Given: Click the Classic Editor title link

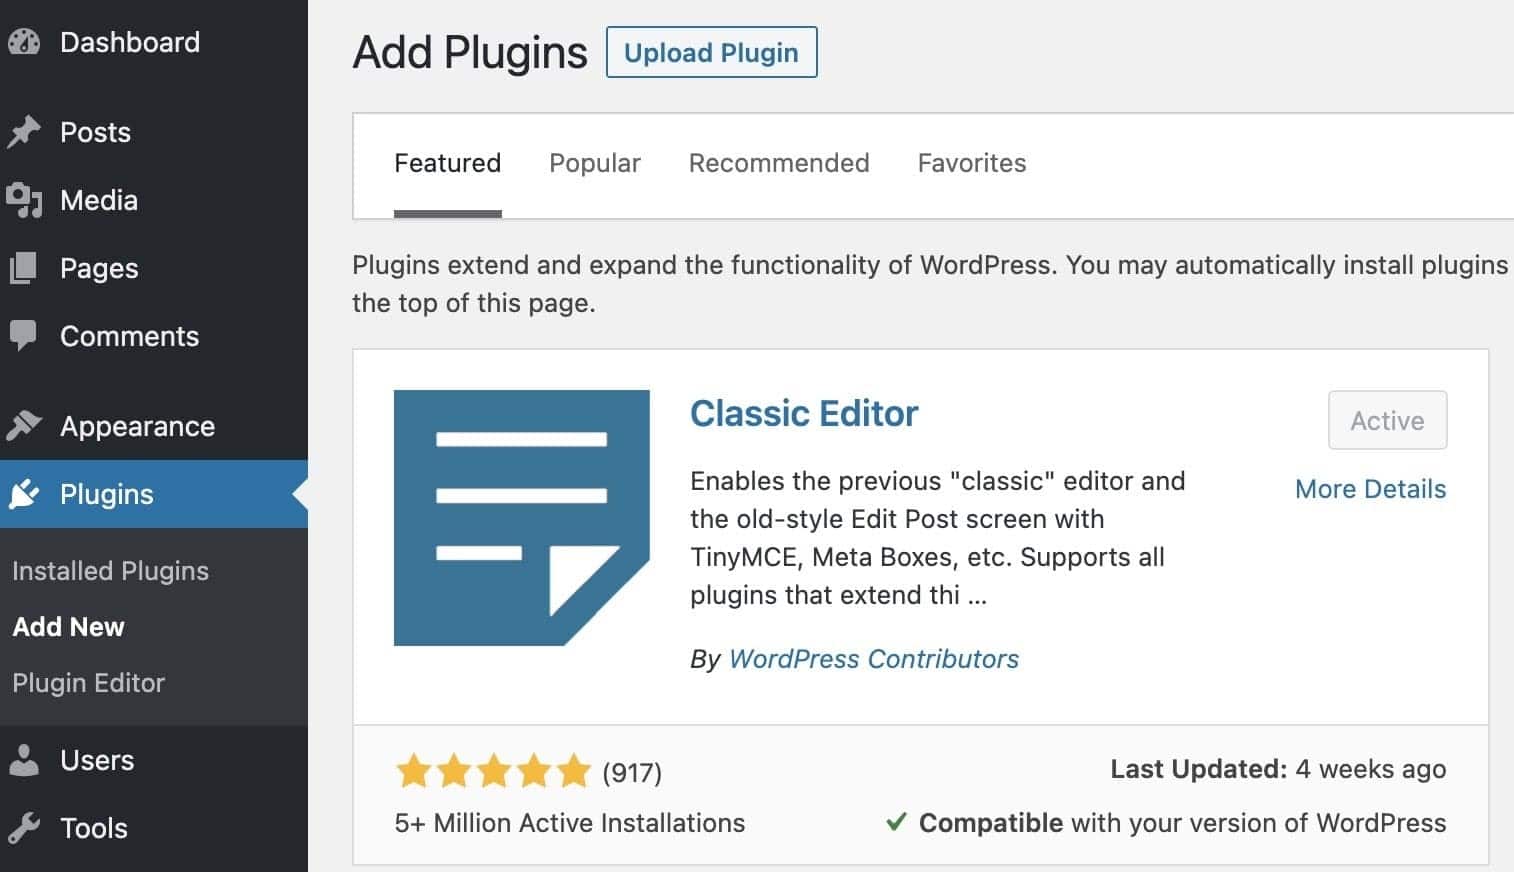Looking at the screenshot, I should [804, 413].
